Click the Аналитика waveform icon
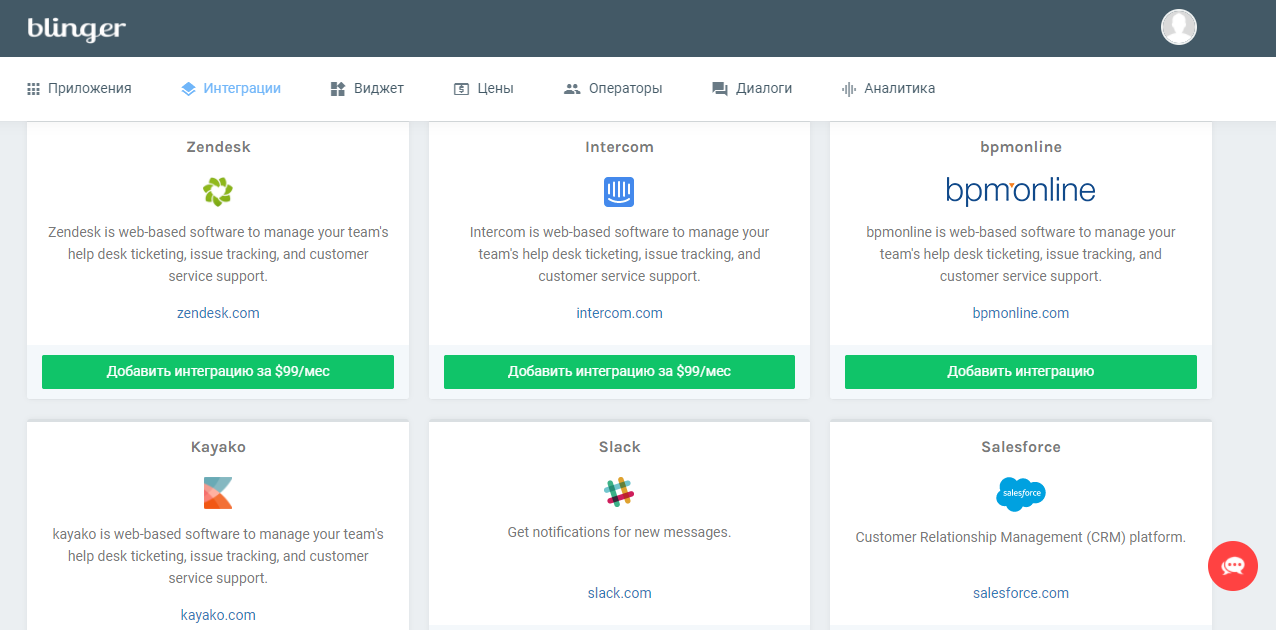This screenshot has height=630, width=1276. (x=848, y=88)
